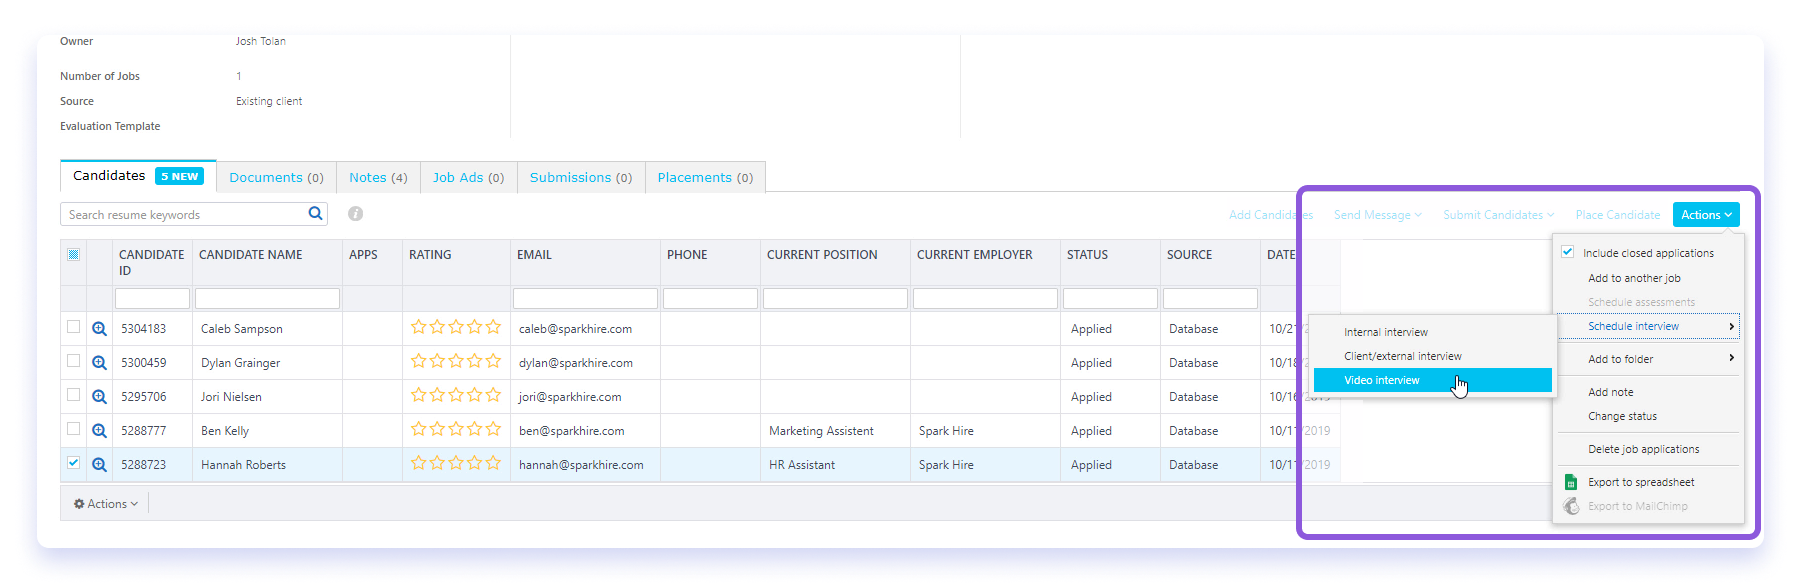Rate Caleb Sampson five stars

(x=493, y=327)
